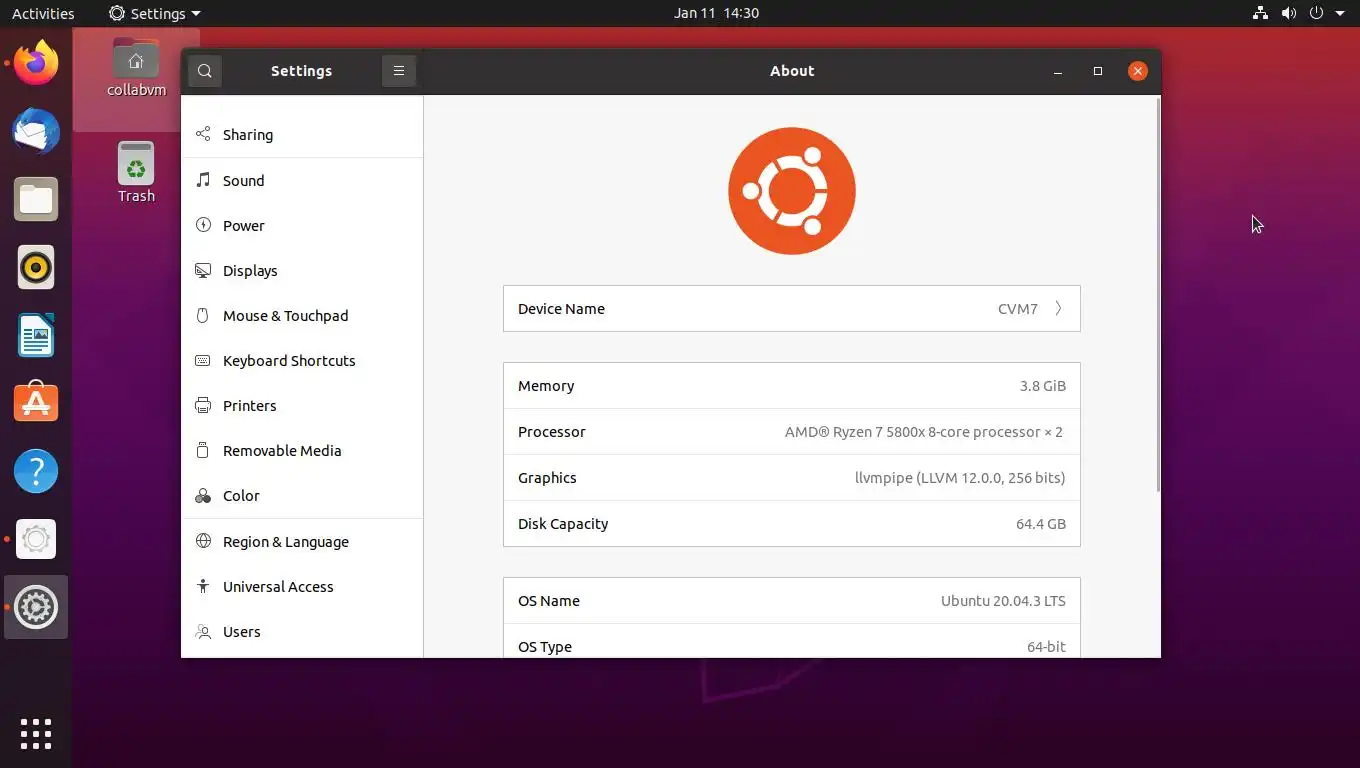Launch Thunderbird Mail from the dock
Image resolution: width=1360 pixels, height=768 pixels.
(x=36, y=132)
